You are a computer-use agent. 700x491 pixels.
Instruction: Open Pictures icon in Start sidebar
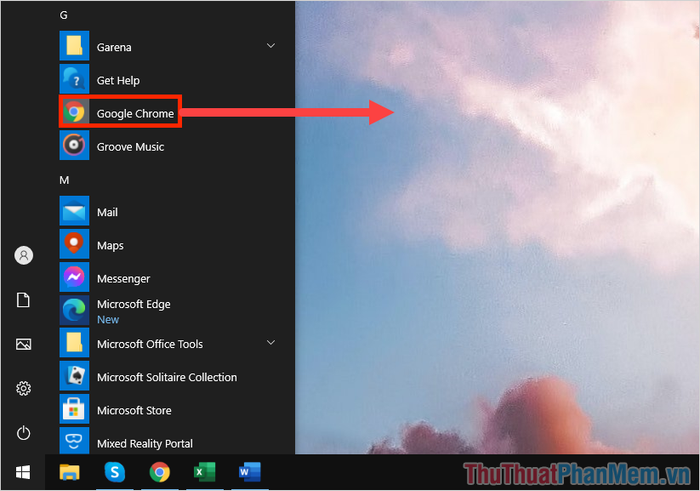[x=24, y=344]
